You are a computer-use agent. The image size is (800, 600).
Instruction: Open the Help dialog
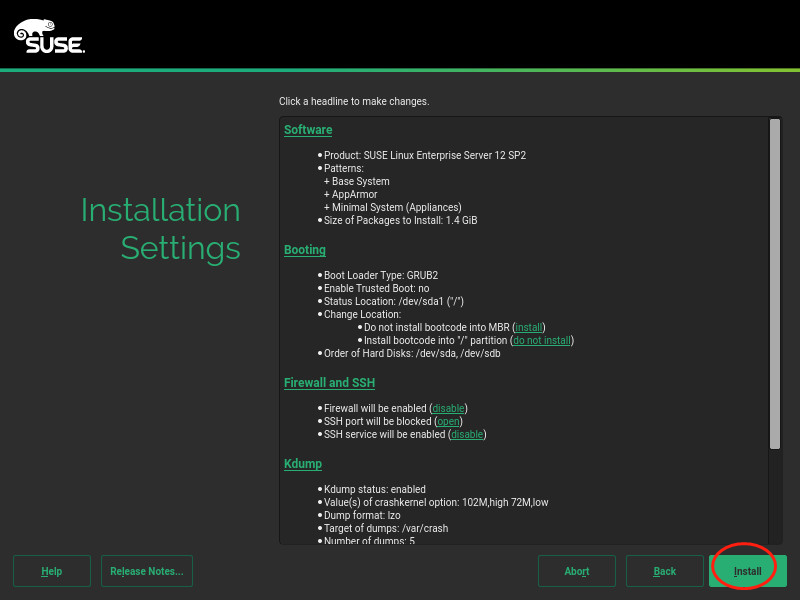pos(52,571)
